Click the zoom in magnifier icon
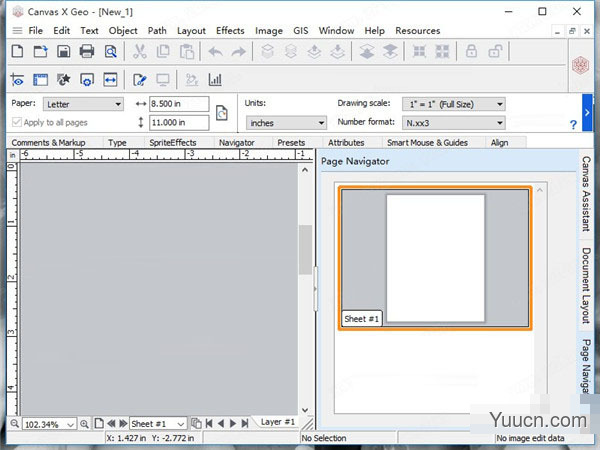 84,424
